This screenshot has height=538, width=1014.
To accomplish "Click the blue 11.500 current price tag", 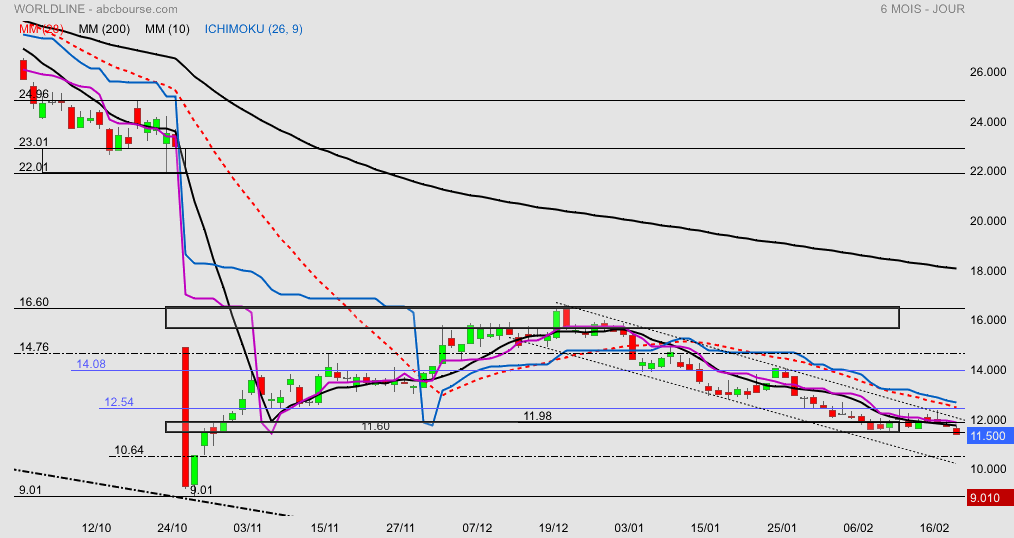I will pos(990,436).
